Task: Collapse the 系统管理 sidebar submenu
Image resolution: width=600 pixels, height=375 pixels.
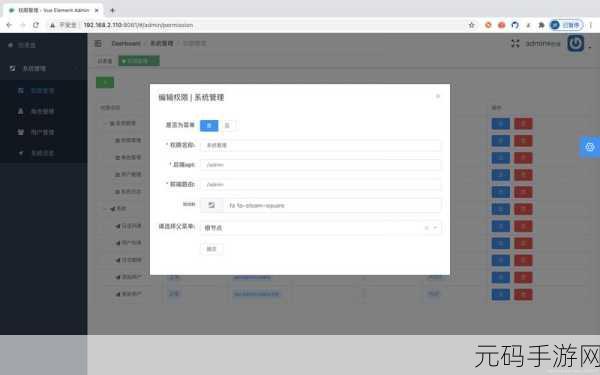Action: pos(44,68)
